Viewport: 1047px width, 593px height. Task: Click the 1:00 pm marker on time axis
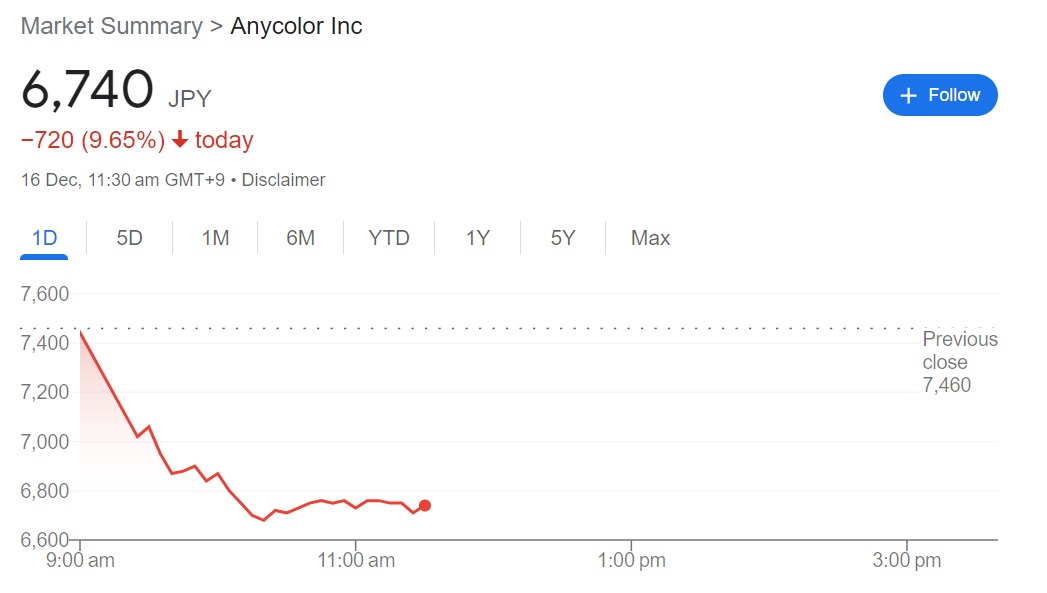[632, 560]
